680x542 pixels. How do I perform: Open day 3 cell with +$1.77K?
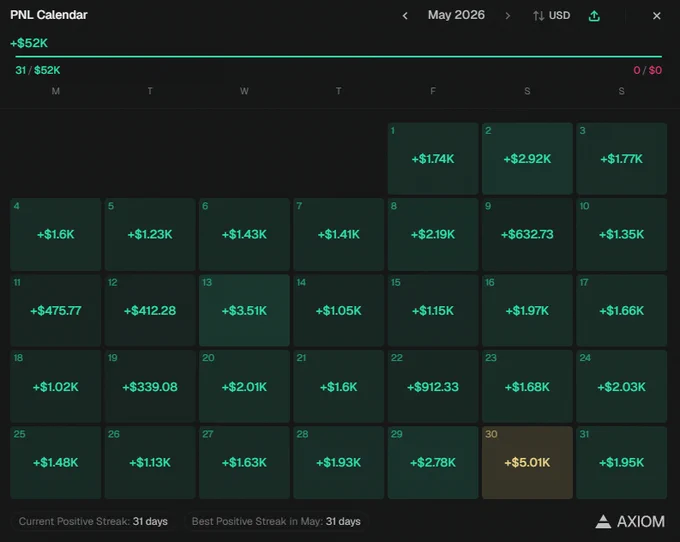[621, 159]
